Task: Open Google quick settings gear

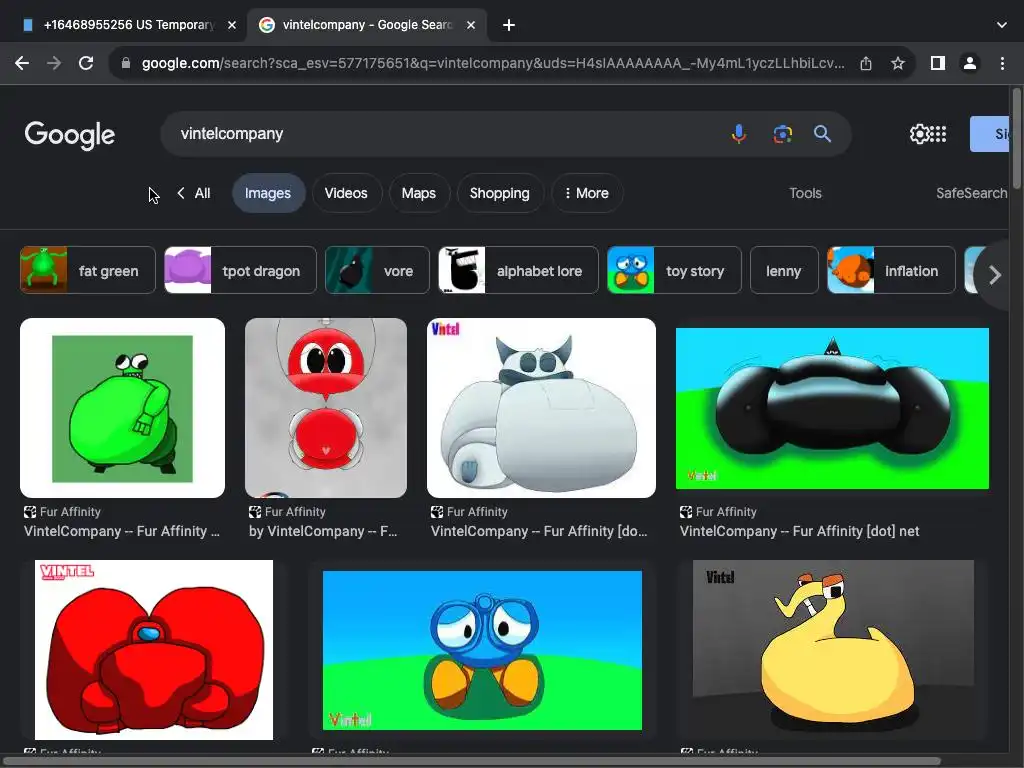Action: click(x=919, y=134)
